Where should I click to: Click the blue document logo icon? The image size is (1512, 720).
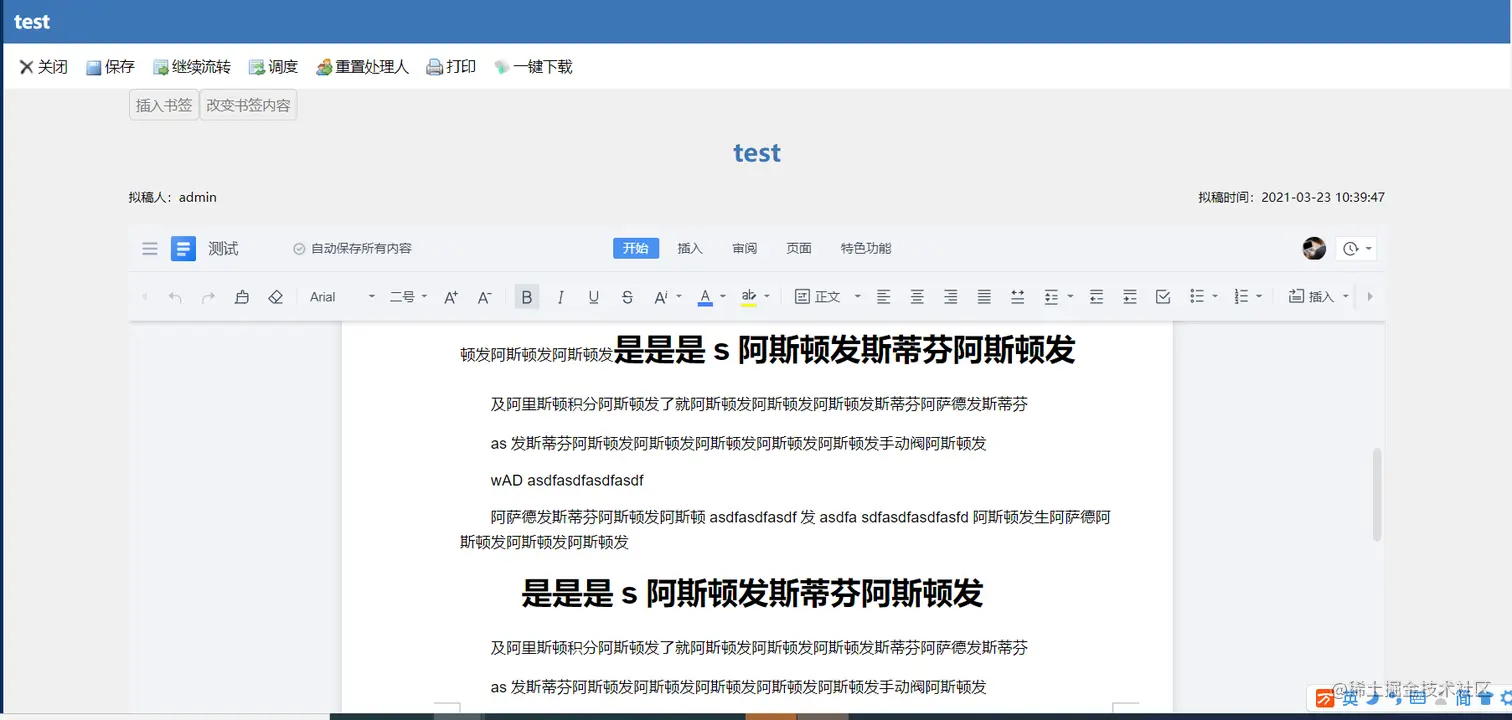[183, 248]
